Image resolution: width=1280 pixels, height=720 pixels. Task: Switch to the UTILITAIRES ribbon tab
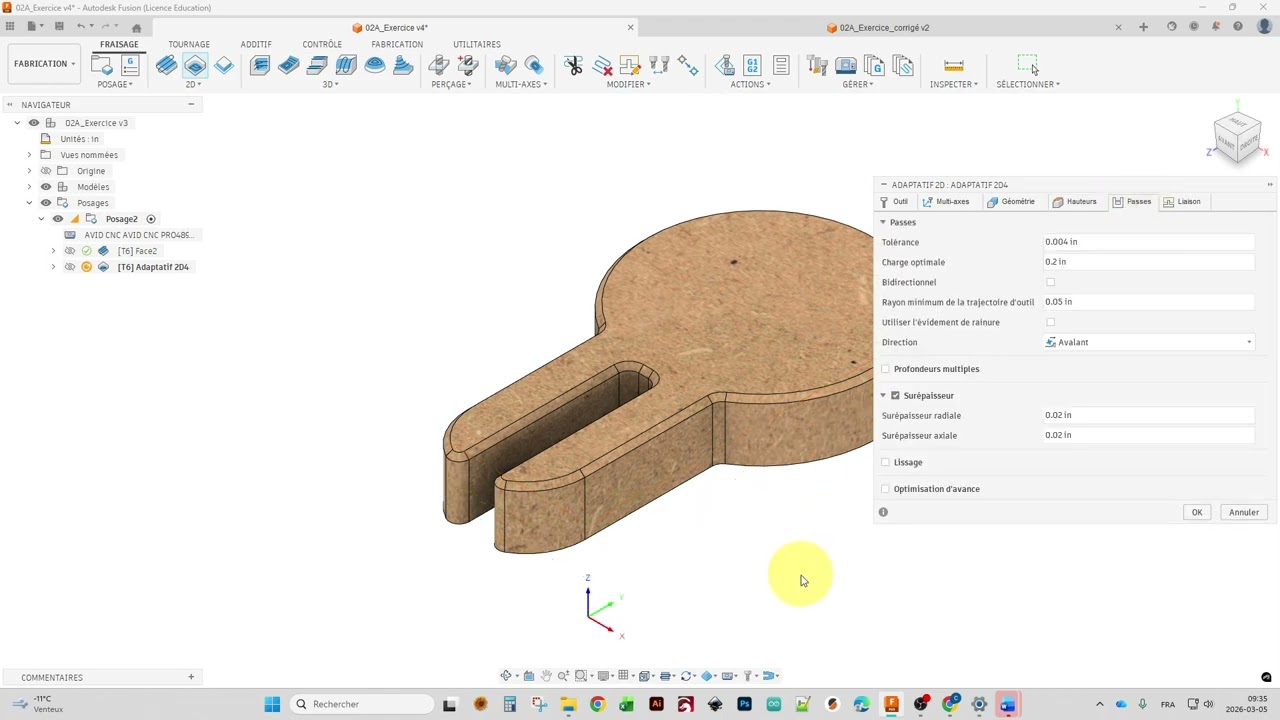477,44
